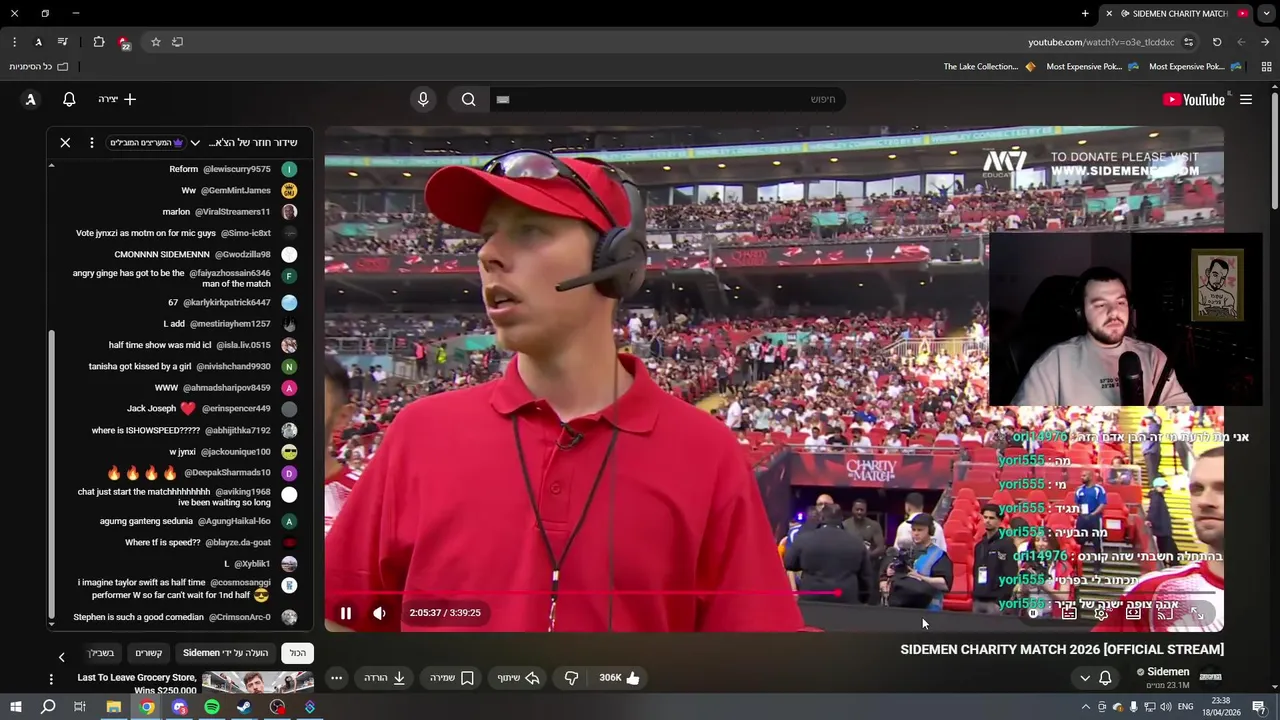Go to the YouTube home logo
Screen dimensions: 1280x720
coord(1194,100)
